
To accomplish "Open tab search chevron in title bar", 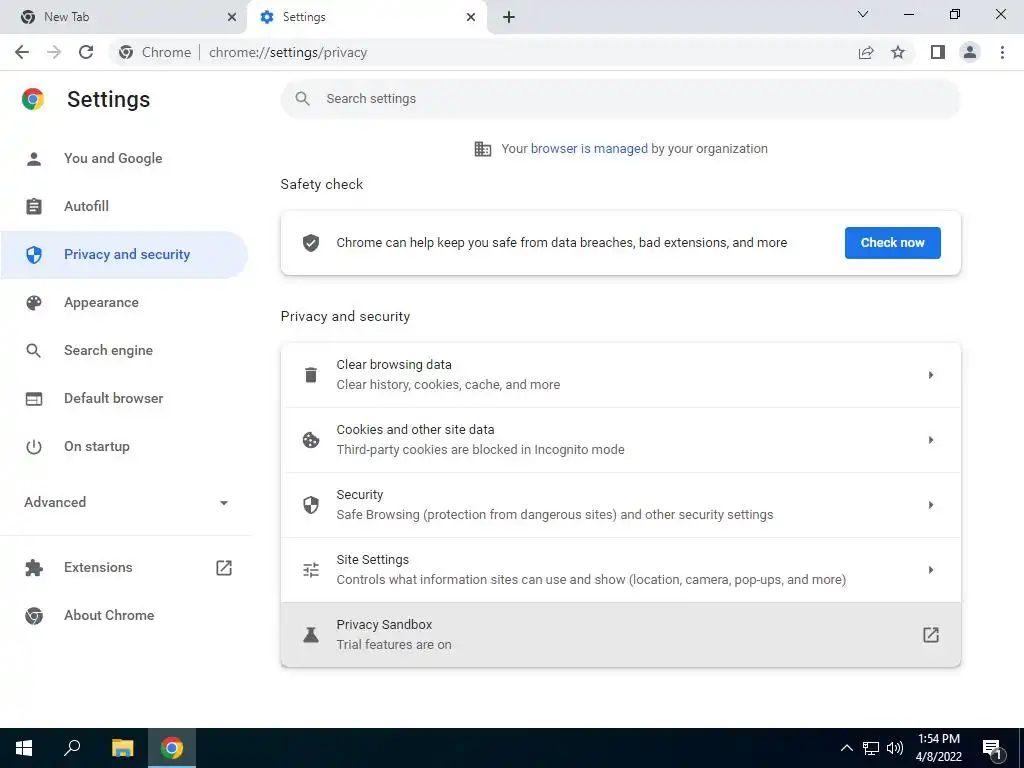I will click(863, 14).
